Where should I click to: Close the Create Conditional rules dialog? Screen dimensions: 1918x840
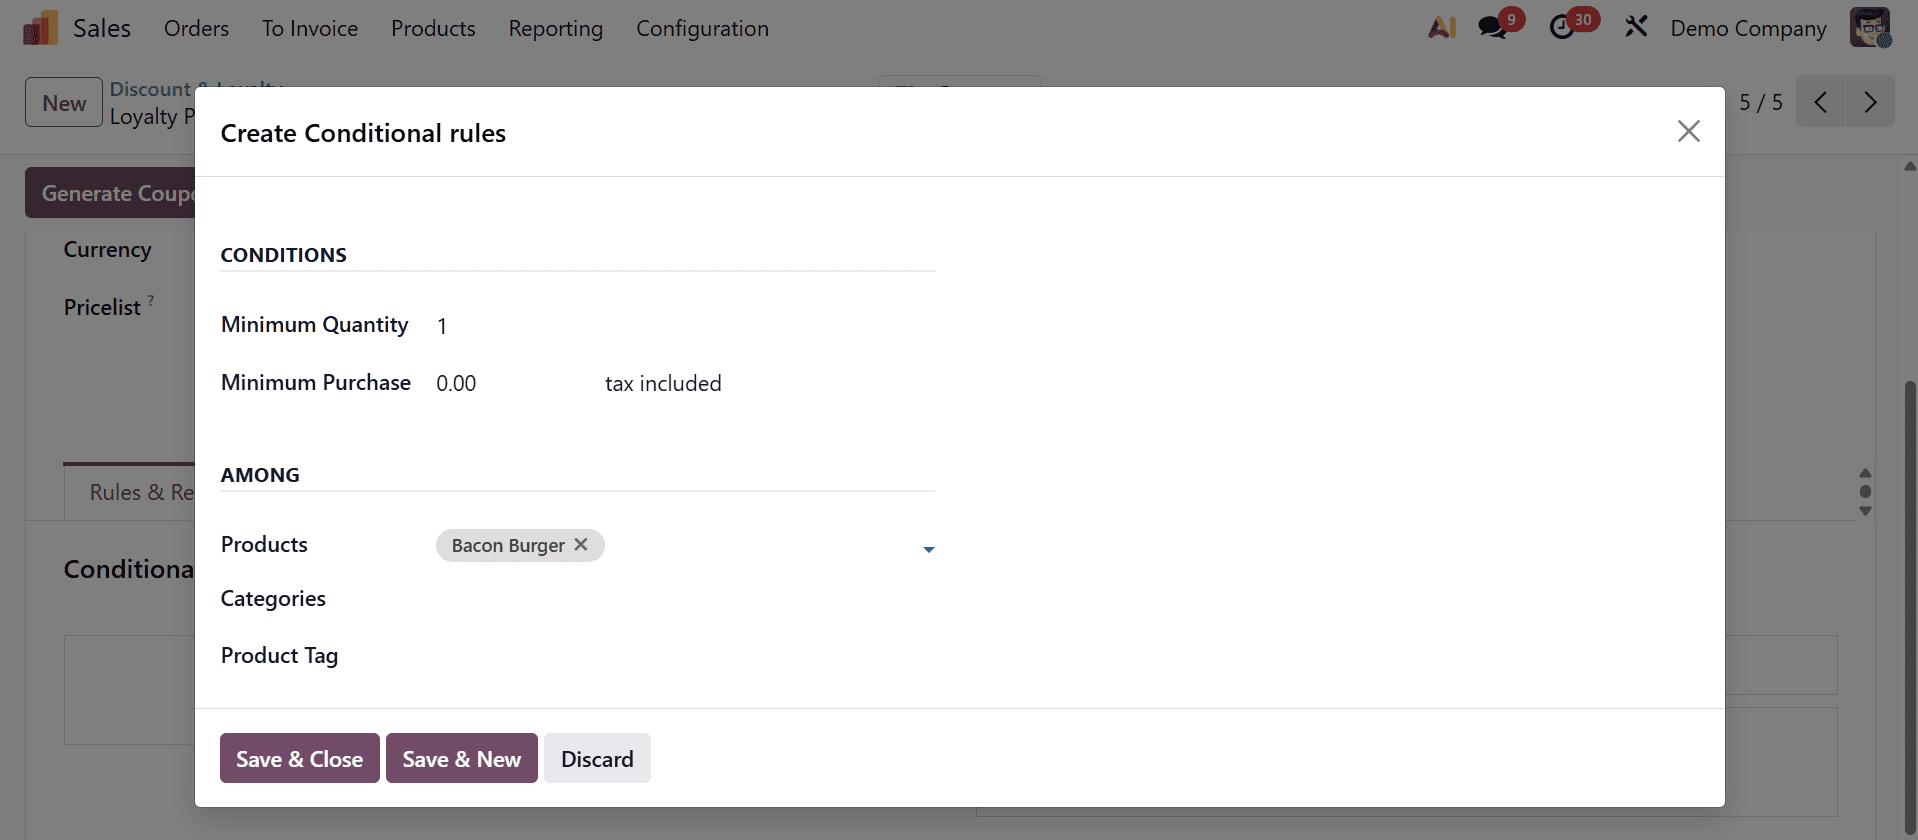[x=1689, y=131]
